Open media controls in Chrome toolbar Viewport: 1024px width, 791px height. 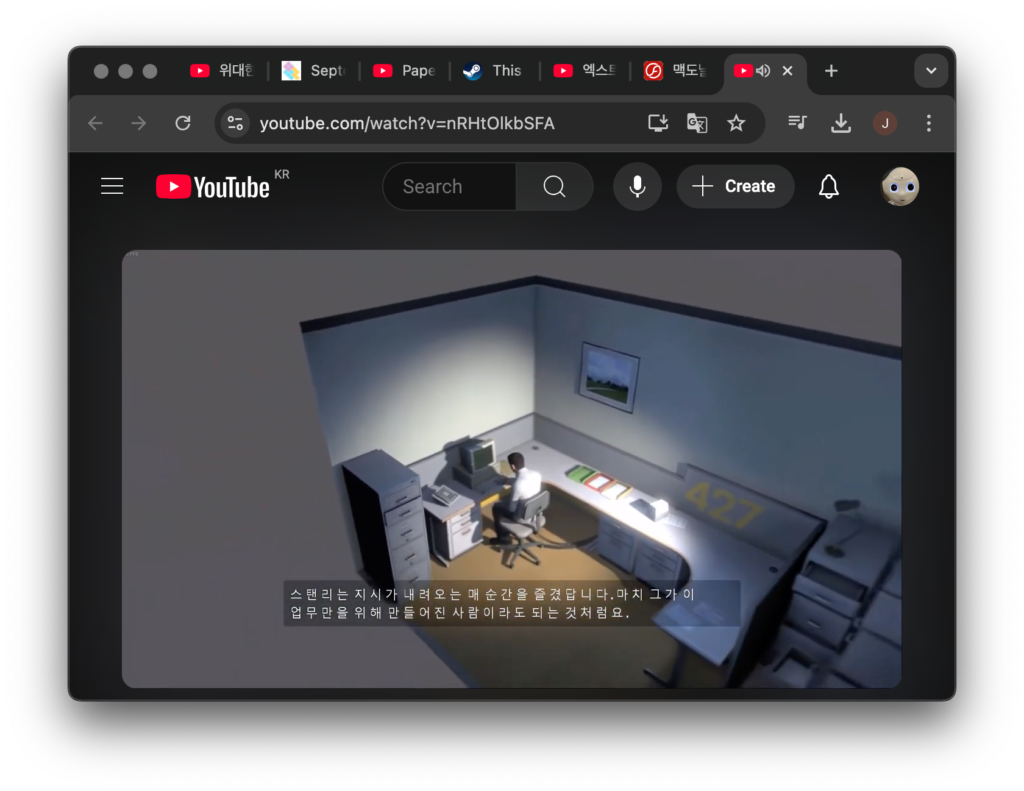[797, 123]
